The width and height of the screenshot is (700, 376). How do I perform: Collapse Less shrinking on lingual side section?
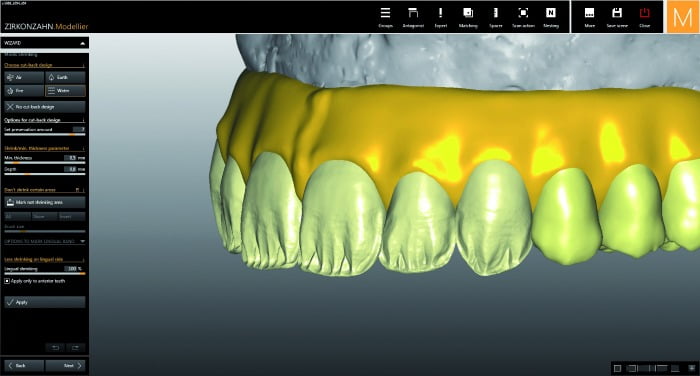(83, 259)
